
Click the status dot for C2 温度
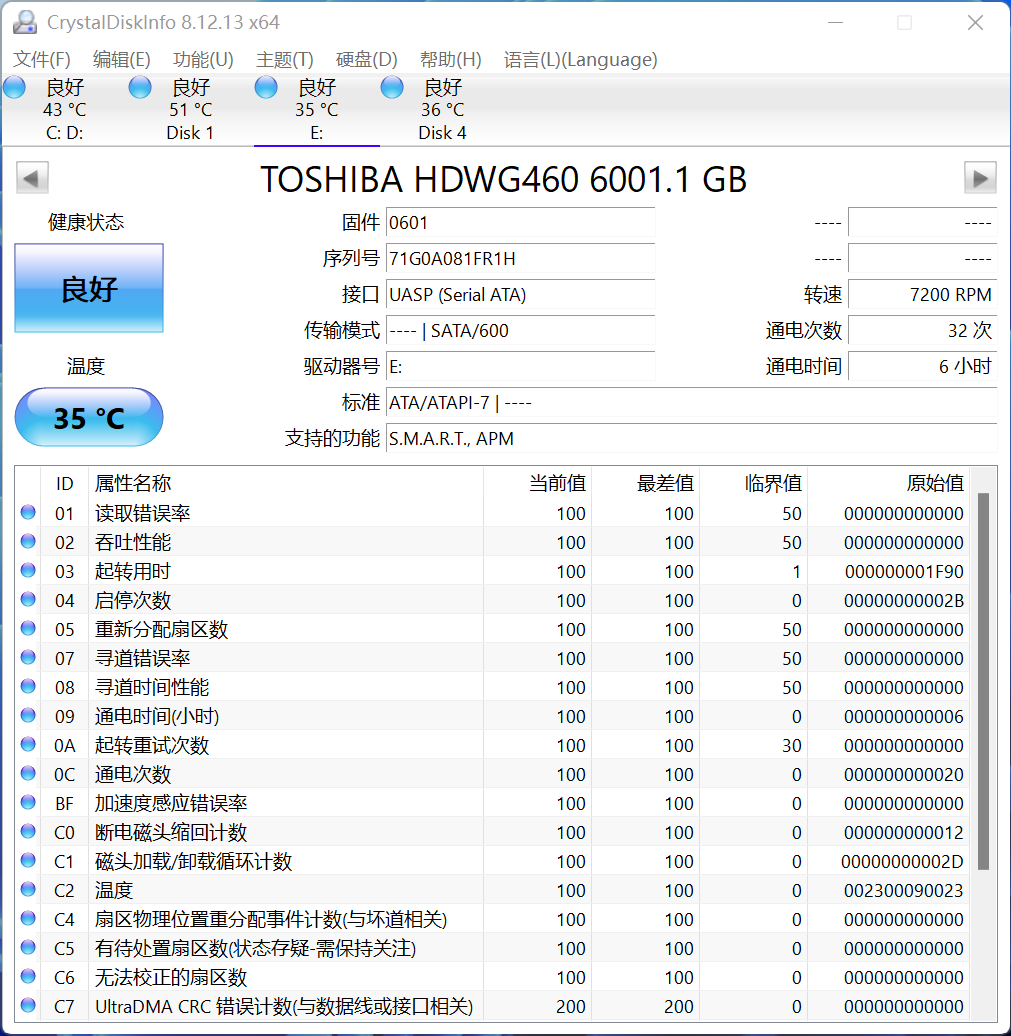pos(28,889)
